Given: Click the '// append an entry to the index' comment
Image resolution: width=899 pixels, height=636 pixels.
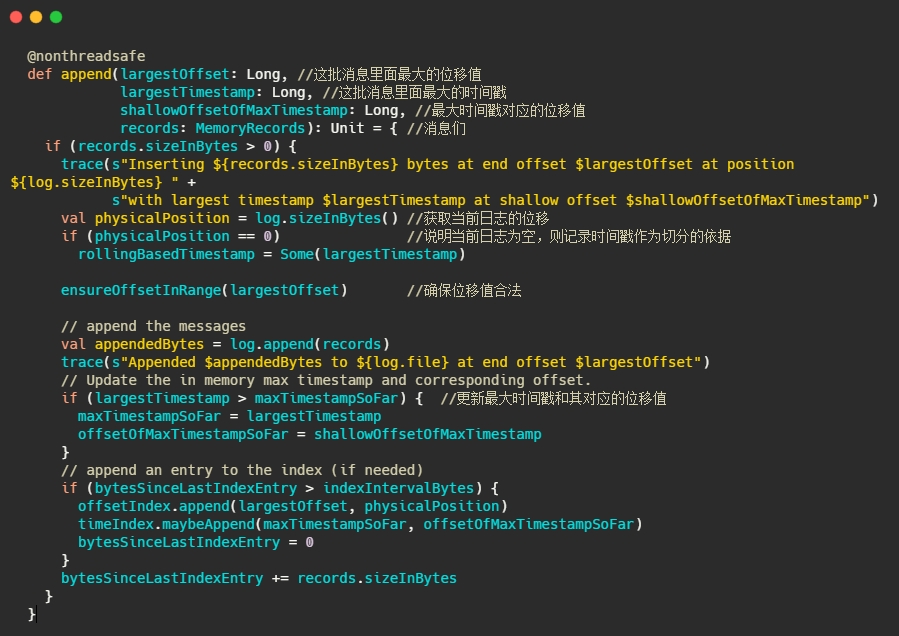Looking at the screenshot, I should [x=242, y=470].
